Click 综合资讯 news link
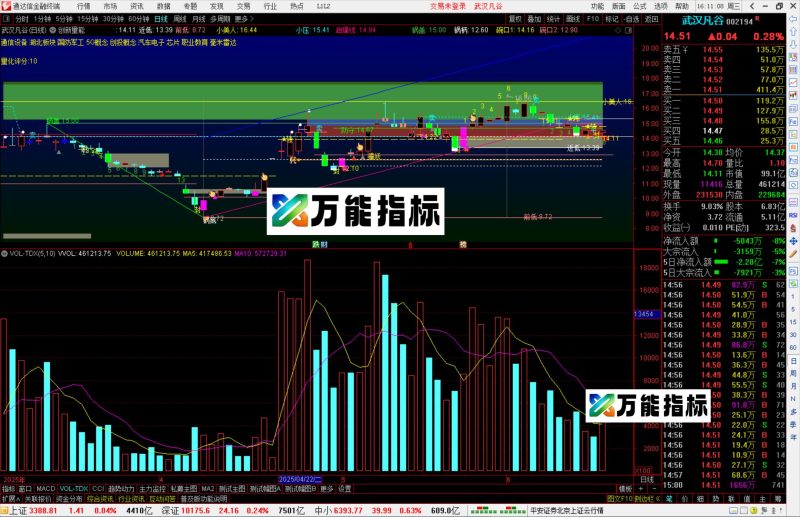This screenshot has height=517, width=800. coord(100,499)
